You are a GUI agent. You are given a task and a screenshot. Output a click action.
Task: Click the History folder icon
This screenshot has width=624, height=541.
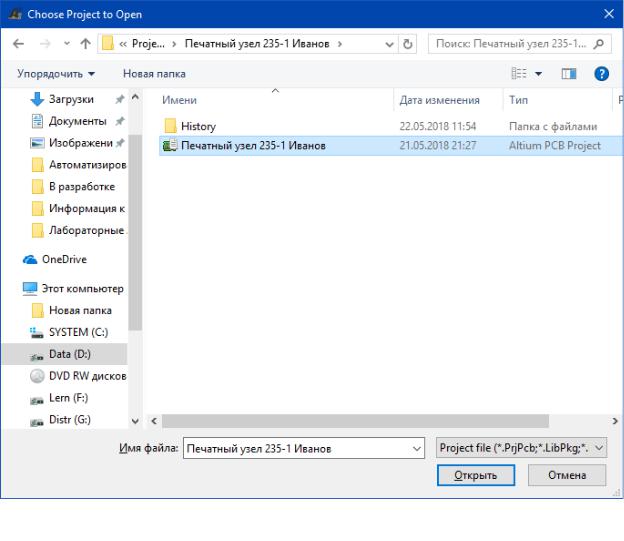pyautogui.click(x=170, y=126)
